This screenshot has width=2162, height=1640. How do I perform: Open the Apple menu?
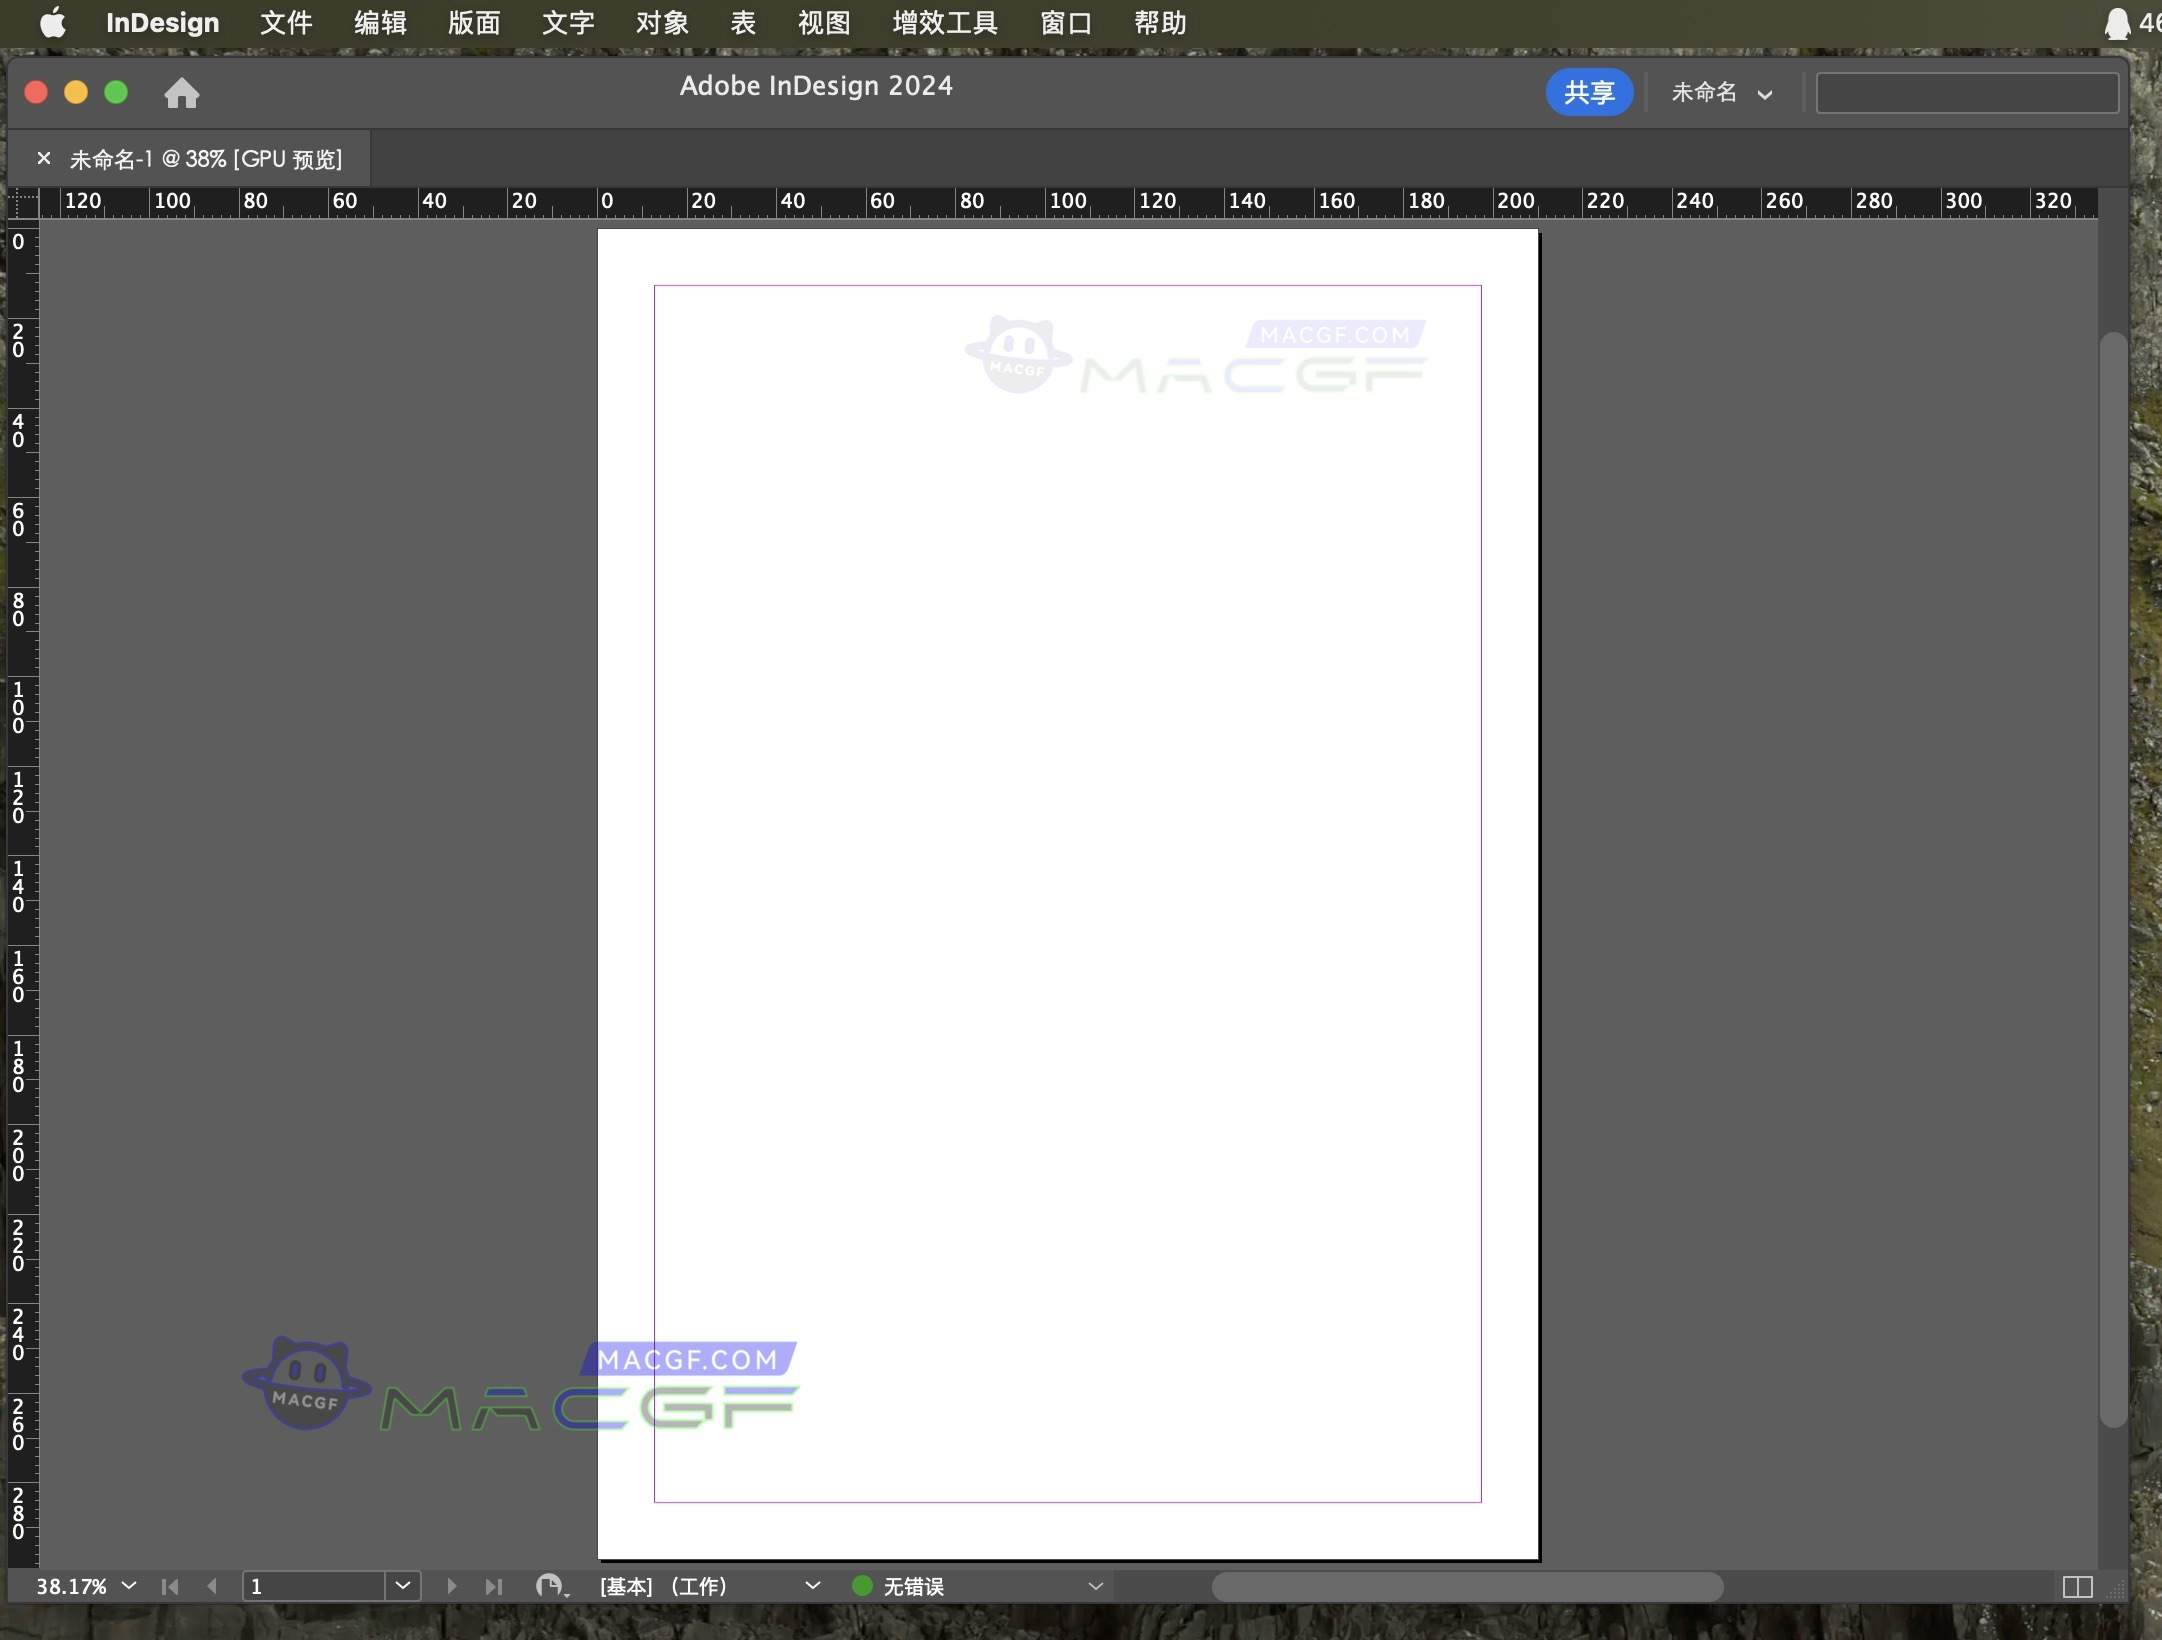click(x=52, y=22)
